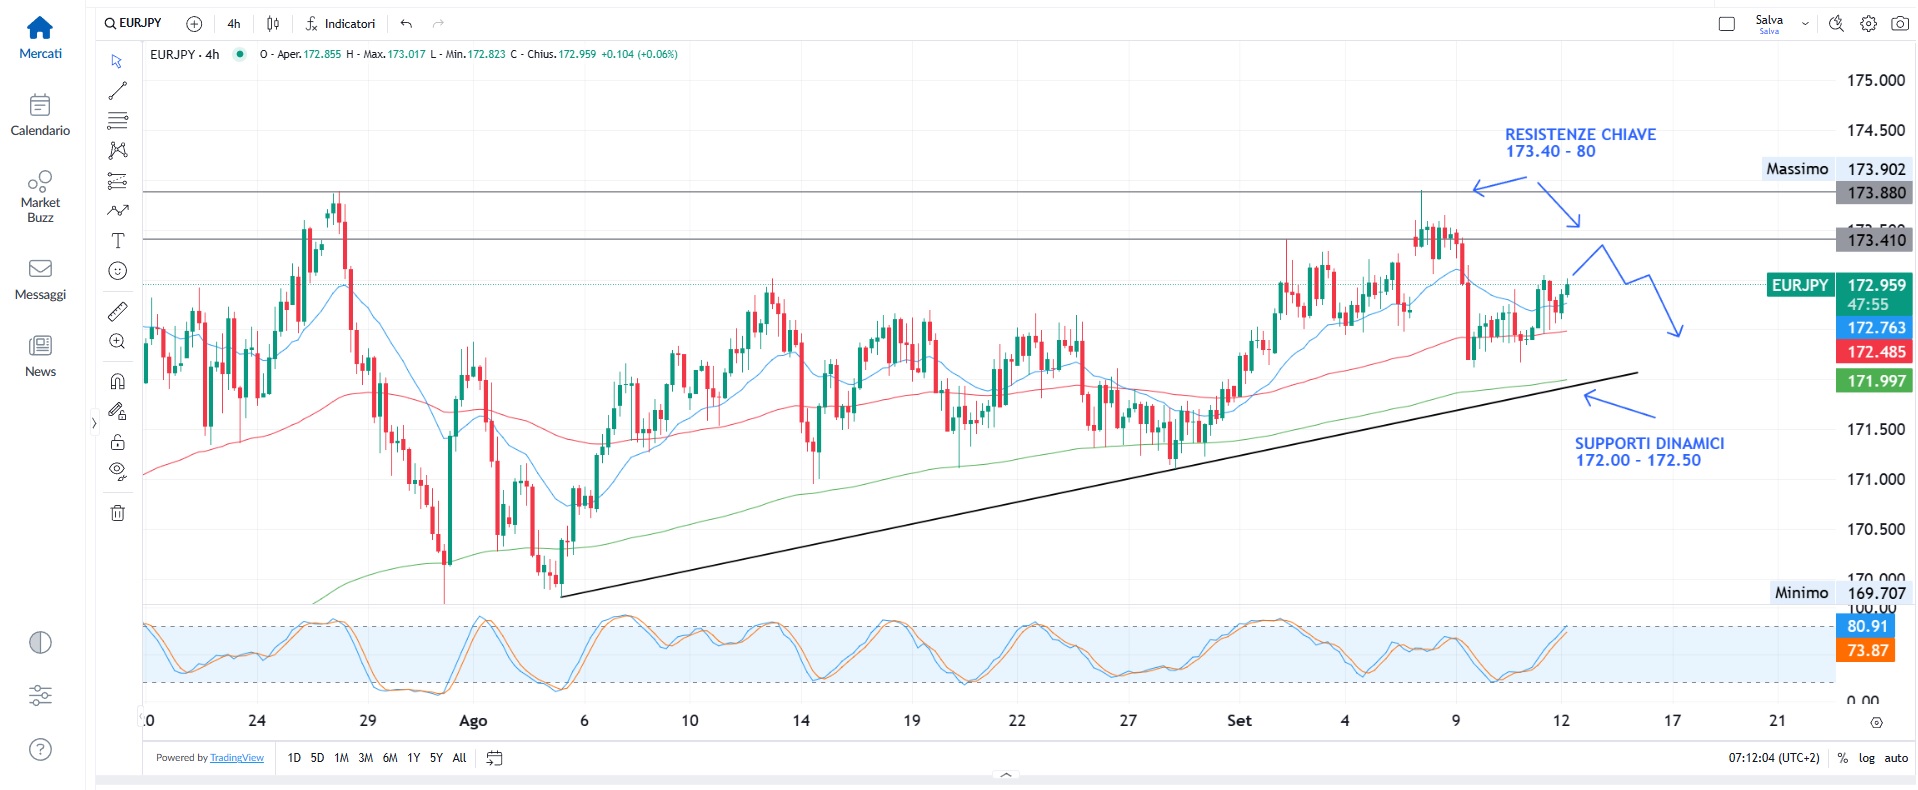The width and height of the screenshot is (1918, 790).
Task: Open the emoji sticker tool
Action: pyautogui.click(x=117, y=271)
